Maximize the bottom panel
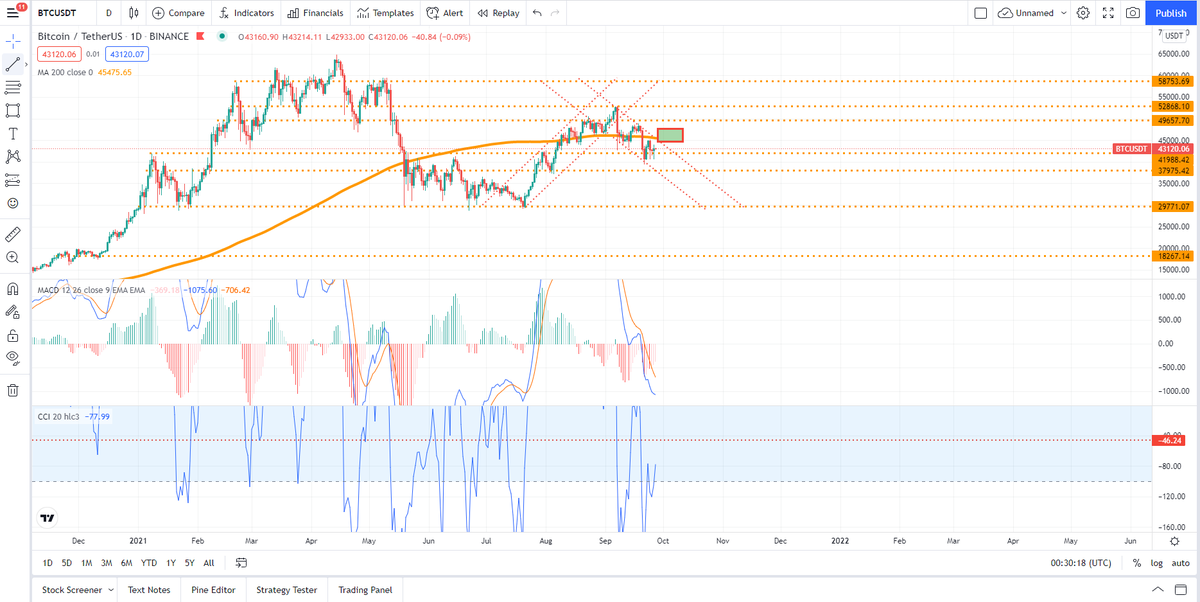Screen dimensions: 1200x602 (x=1182, y=590)
